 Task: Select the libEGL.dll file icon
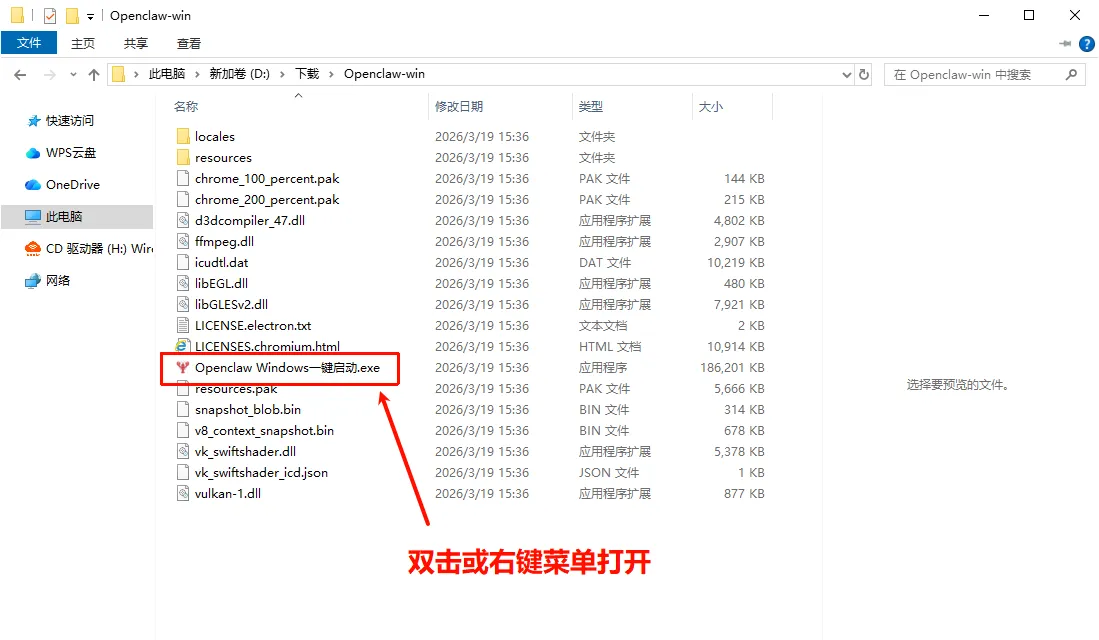pyautogui.click(x=183, y=283)
